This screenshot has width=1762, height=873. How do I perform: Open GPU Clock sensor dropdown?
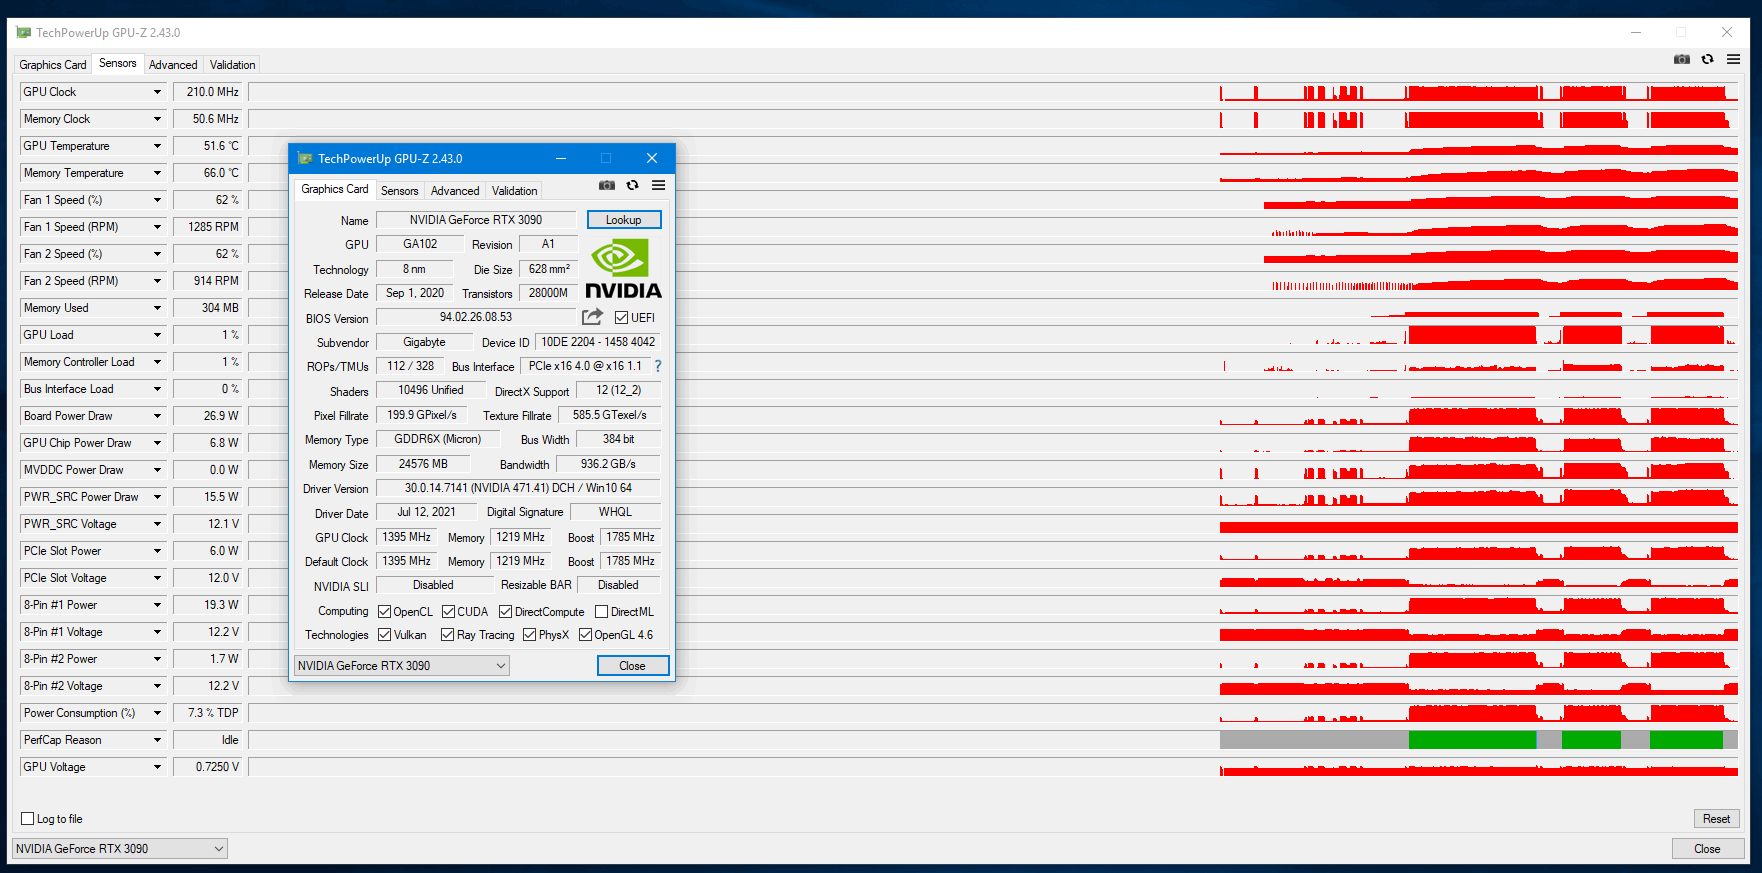coord(157,92)
